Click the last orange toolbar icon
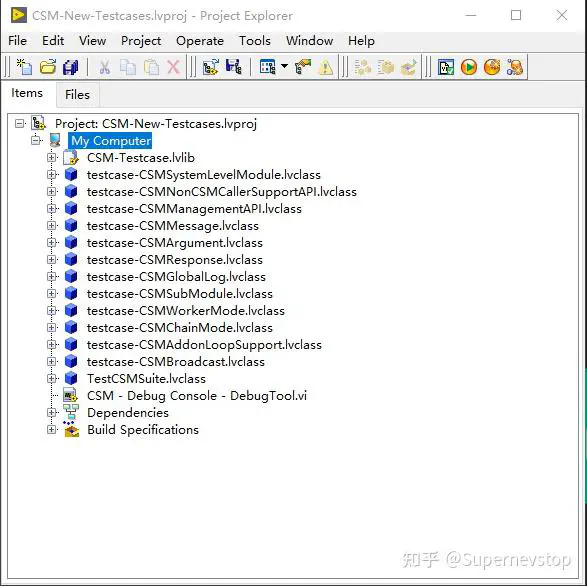587x586 pixels. tap(515, 67)
